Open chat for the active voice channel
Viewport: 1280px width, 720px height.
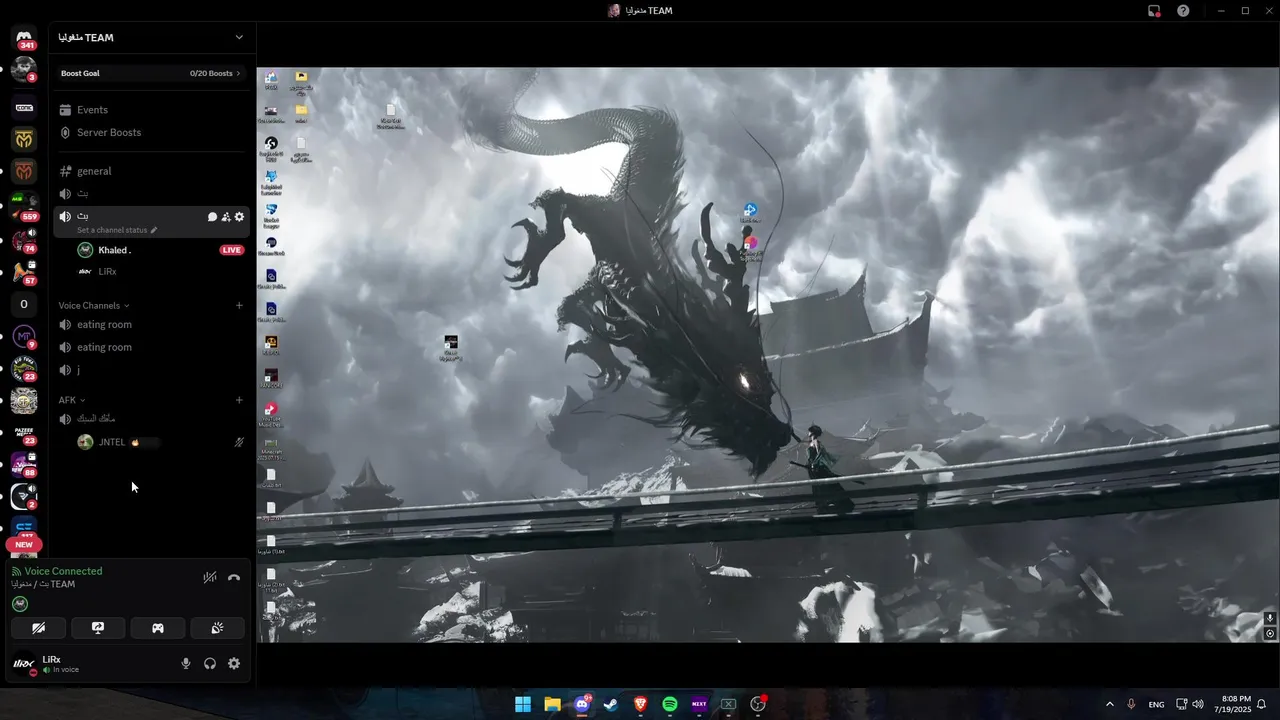212,217
